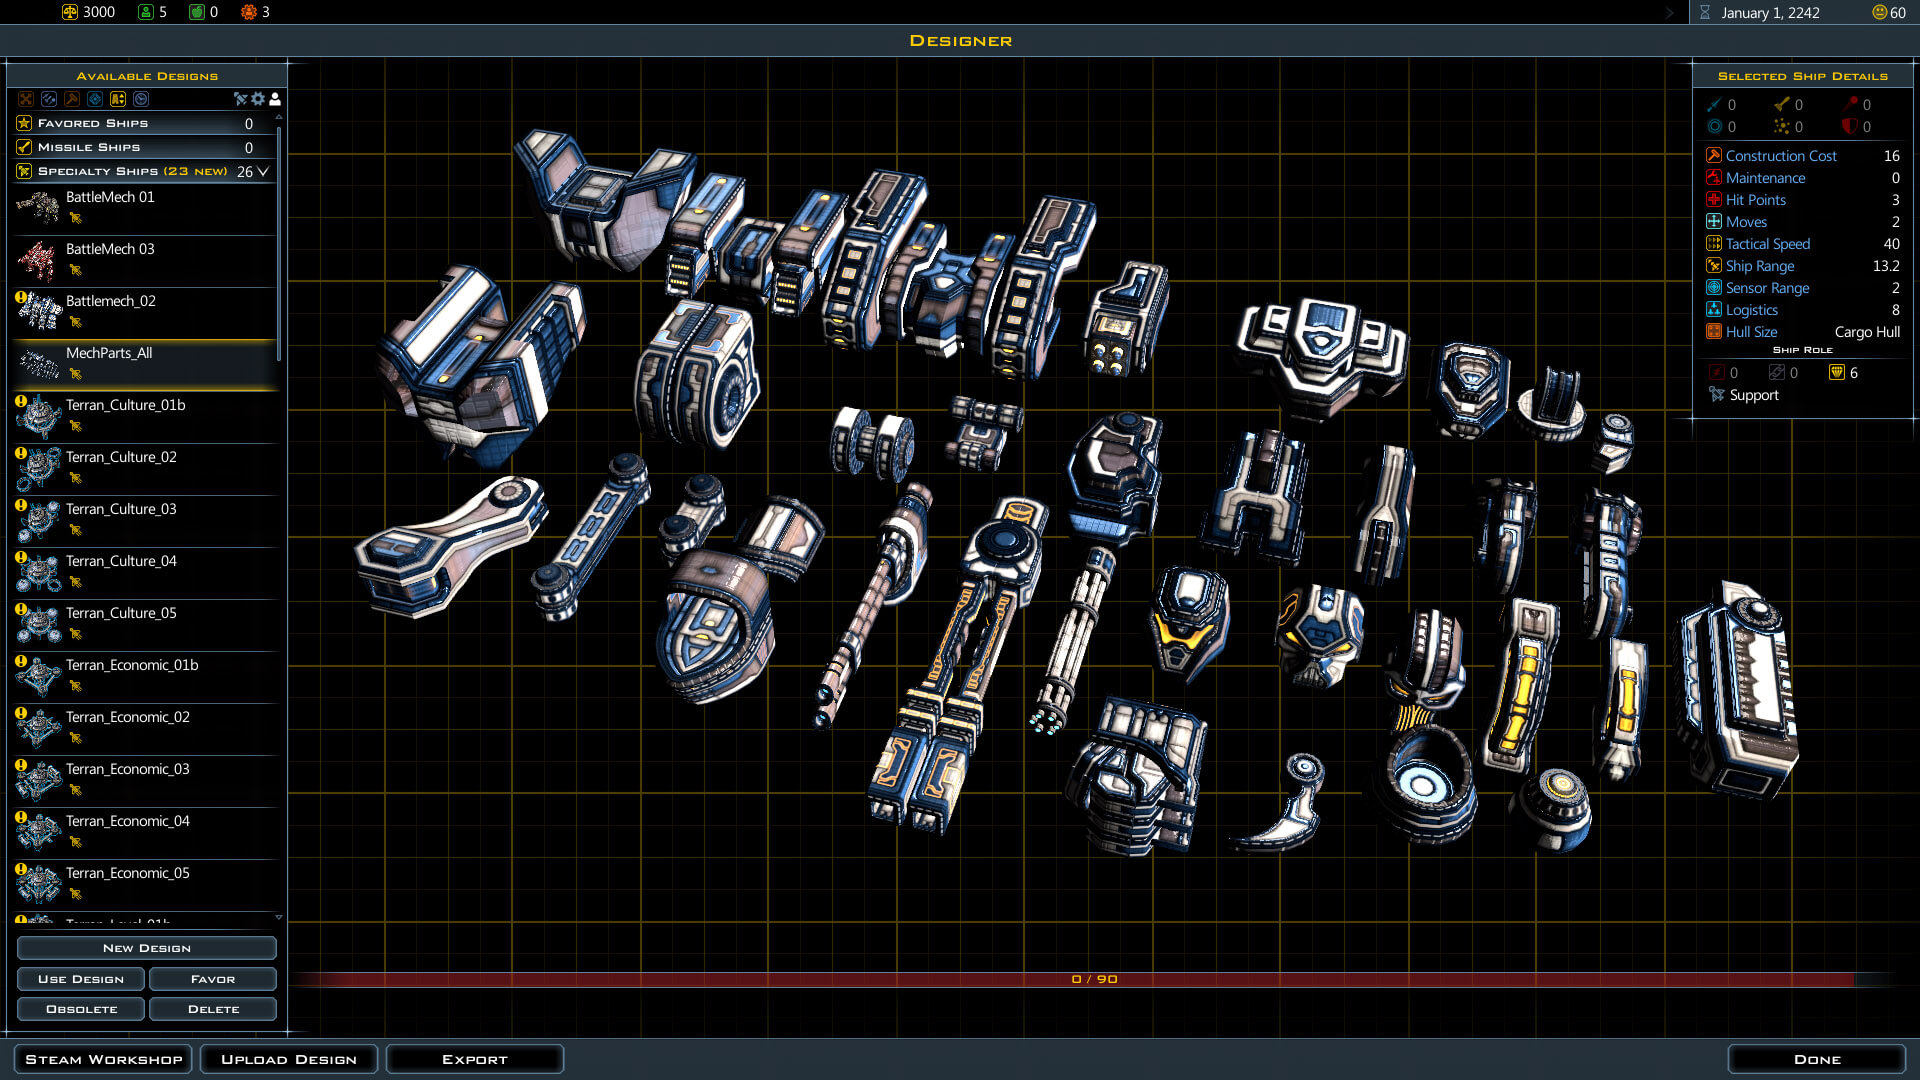Image resolution: width=1920 pixels, height=1080 pixels.
Task: Toggle the construction hammer filter
Action: (x=72, y=99)
